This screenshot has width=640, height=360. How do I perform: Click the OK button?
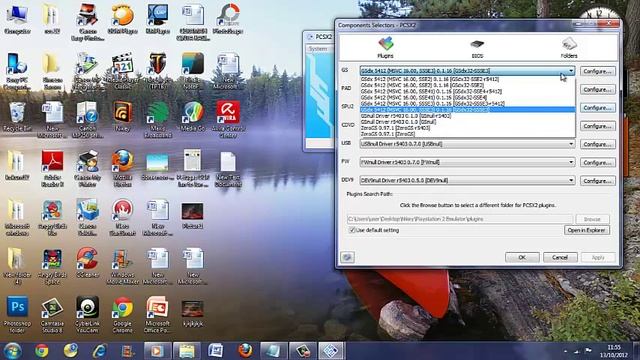(x=522, y=258)
